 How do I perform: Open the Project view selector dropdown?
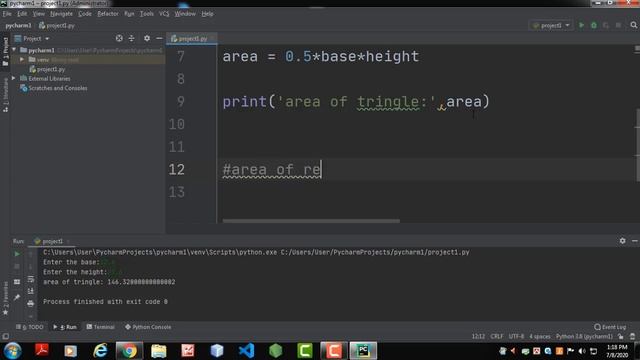(32, 38)
